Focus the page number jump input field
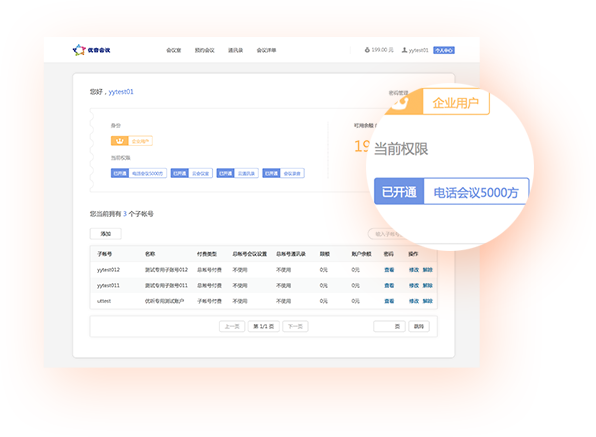 [389, 326]
